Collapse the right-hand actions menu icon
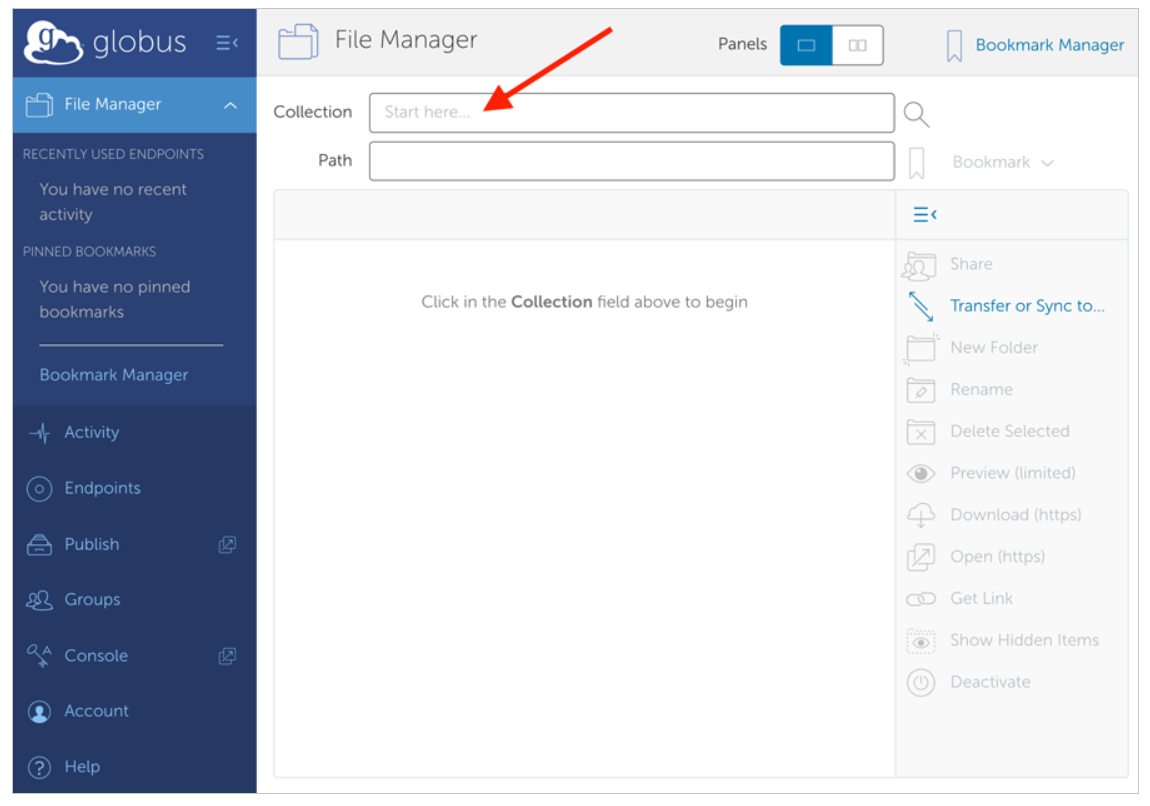 [925, 214]
